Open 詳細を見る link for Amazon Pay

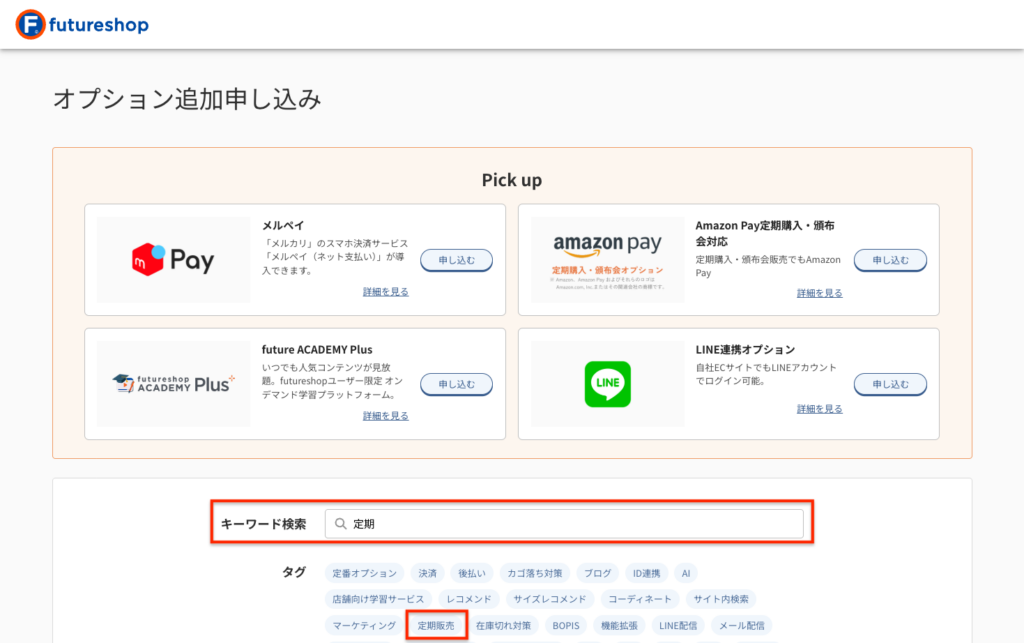click(819, 293)
